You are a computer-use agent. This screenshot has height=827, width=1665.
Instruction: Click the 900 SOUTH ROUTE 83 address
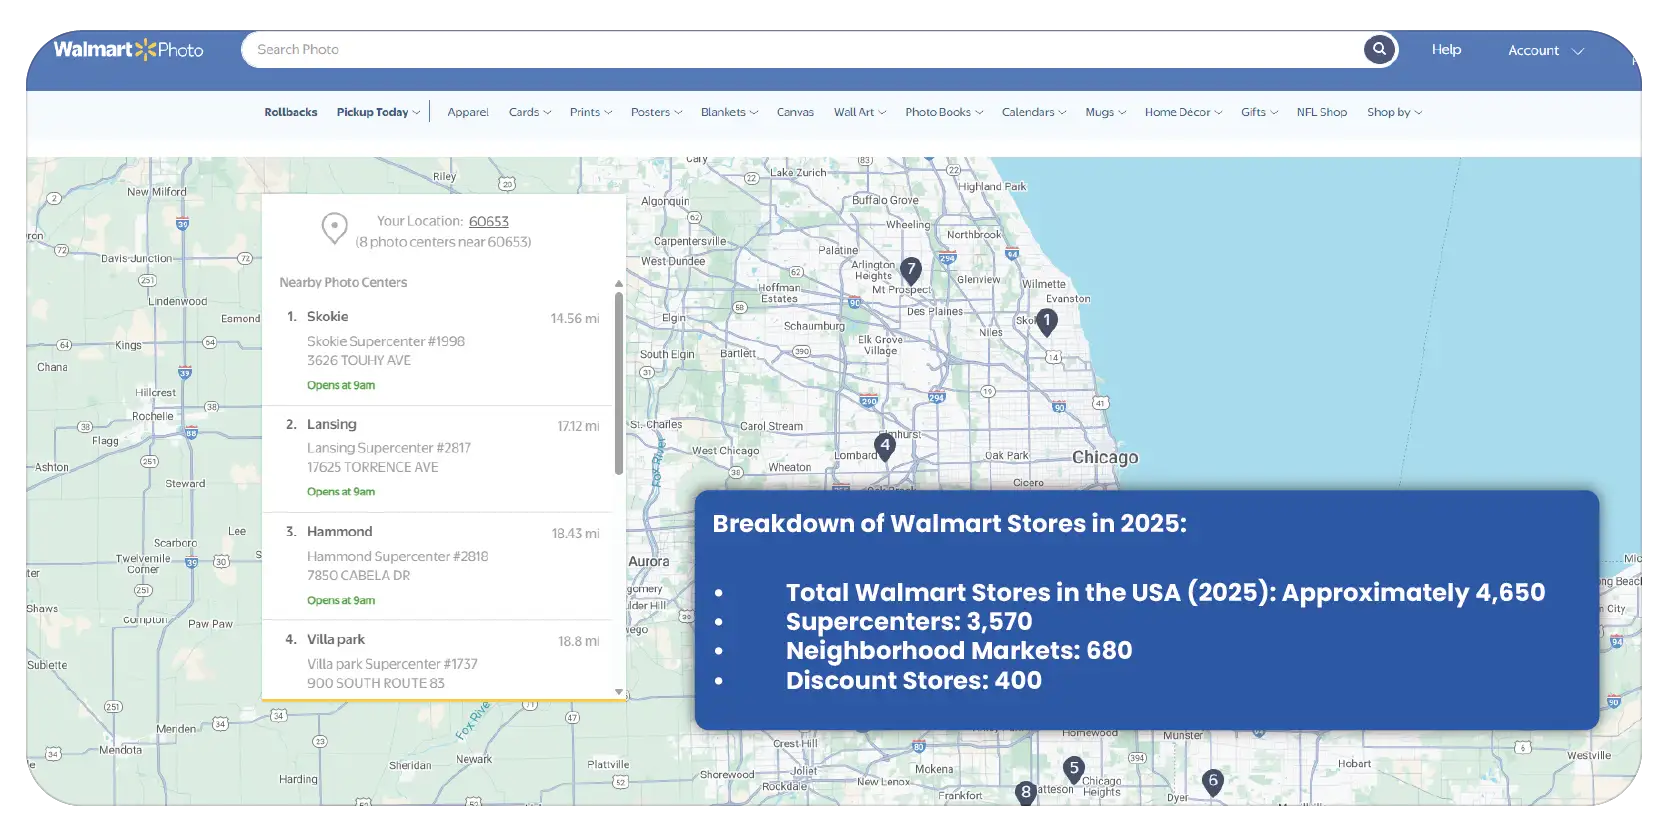[x=376, y=683]
